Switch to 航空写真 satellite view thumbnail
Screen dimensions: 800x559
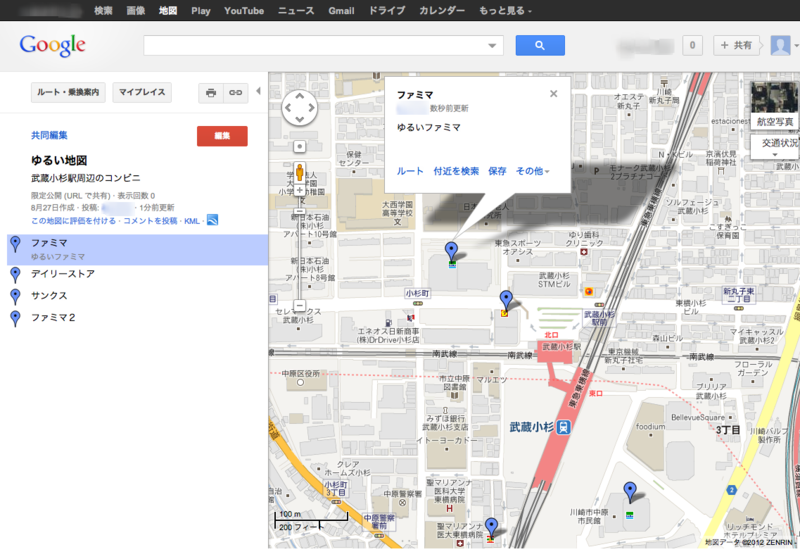pos(775,106)
